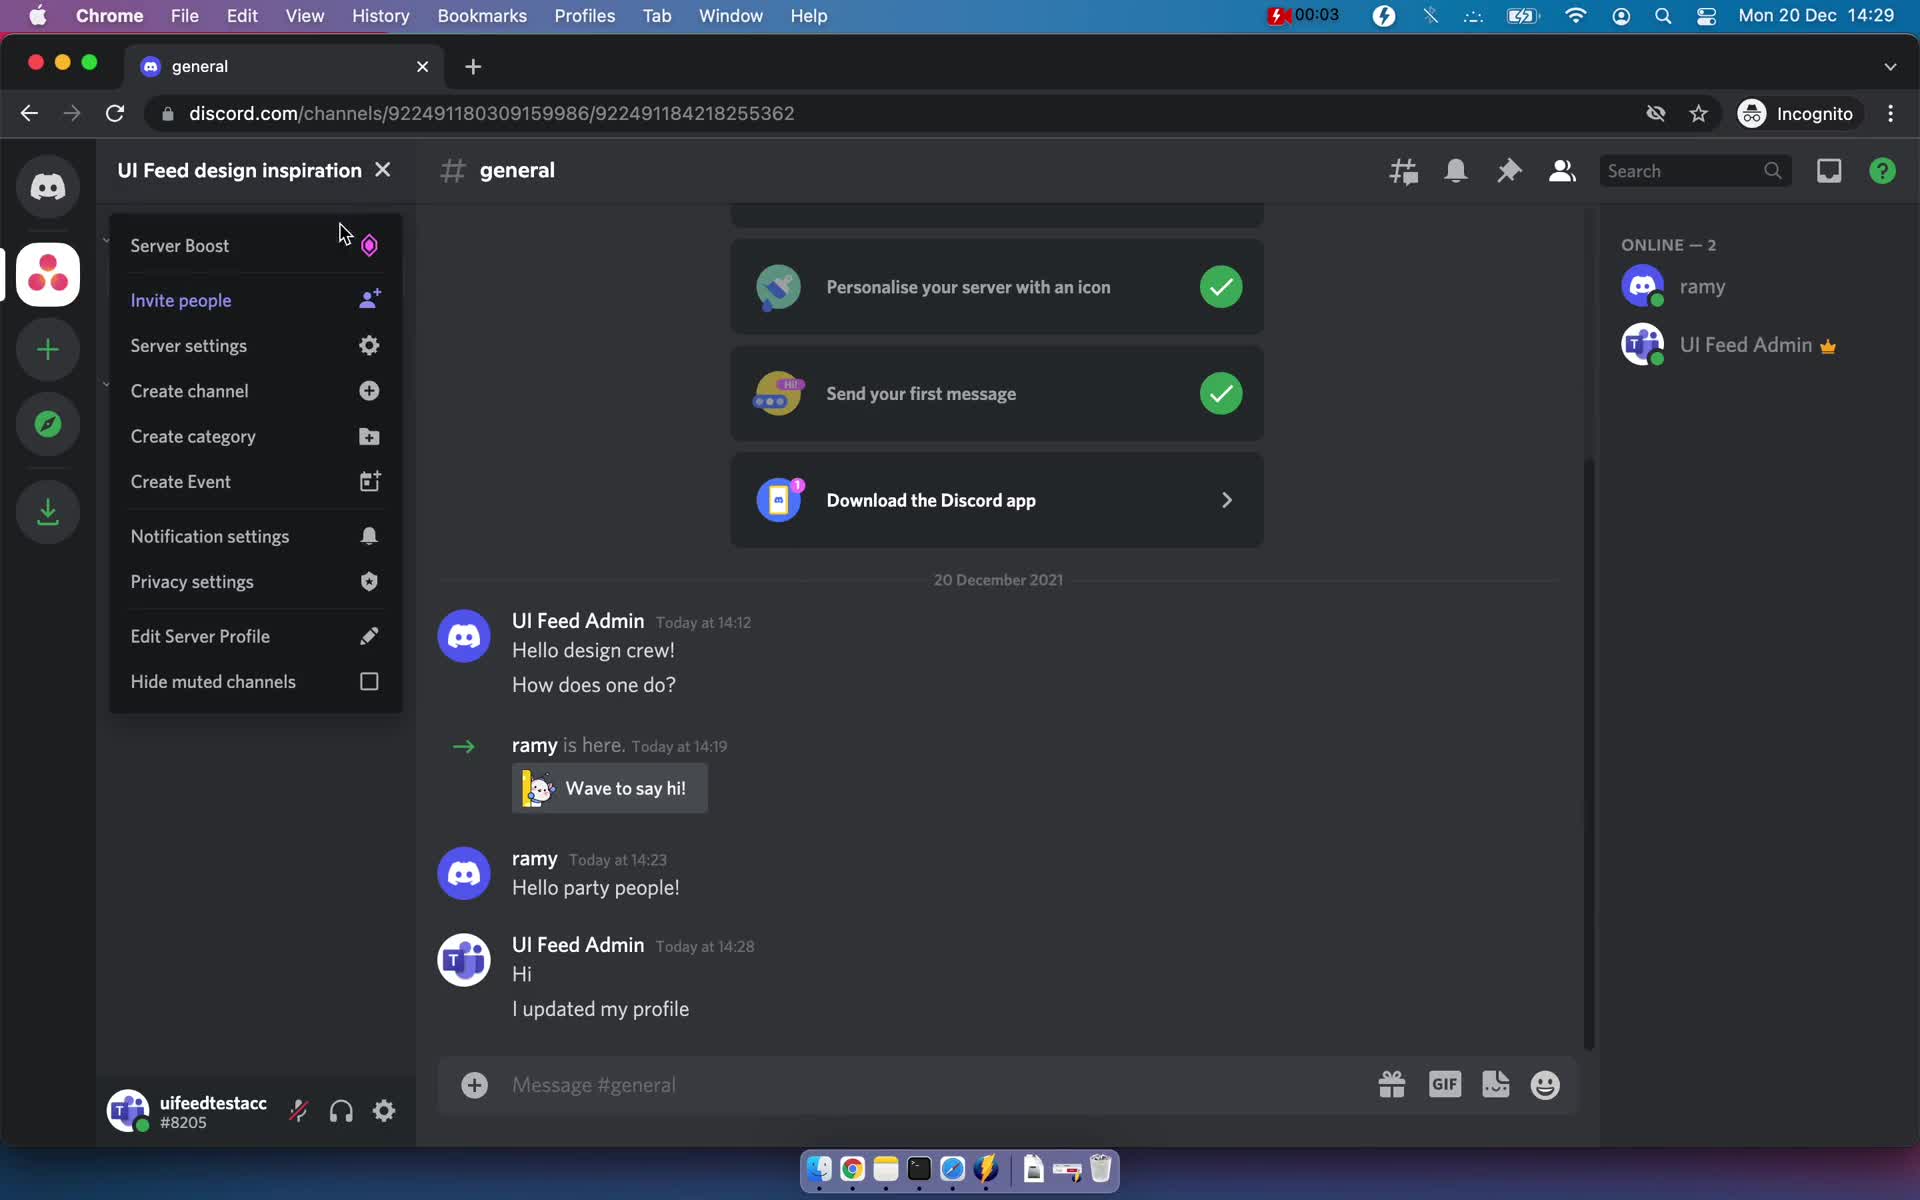The height and width of the screenshot is (1200, 1920).
Task: Open GIF picker
Action: pyautogui.click(x=1444, y=1085)
